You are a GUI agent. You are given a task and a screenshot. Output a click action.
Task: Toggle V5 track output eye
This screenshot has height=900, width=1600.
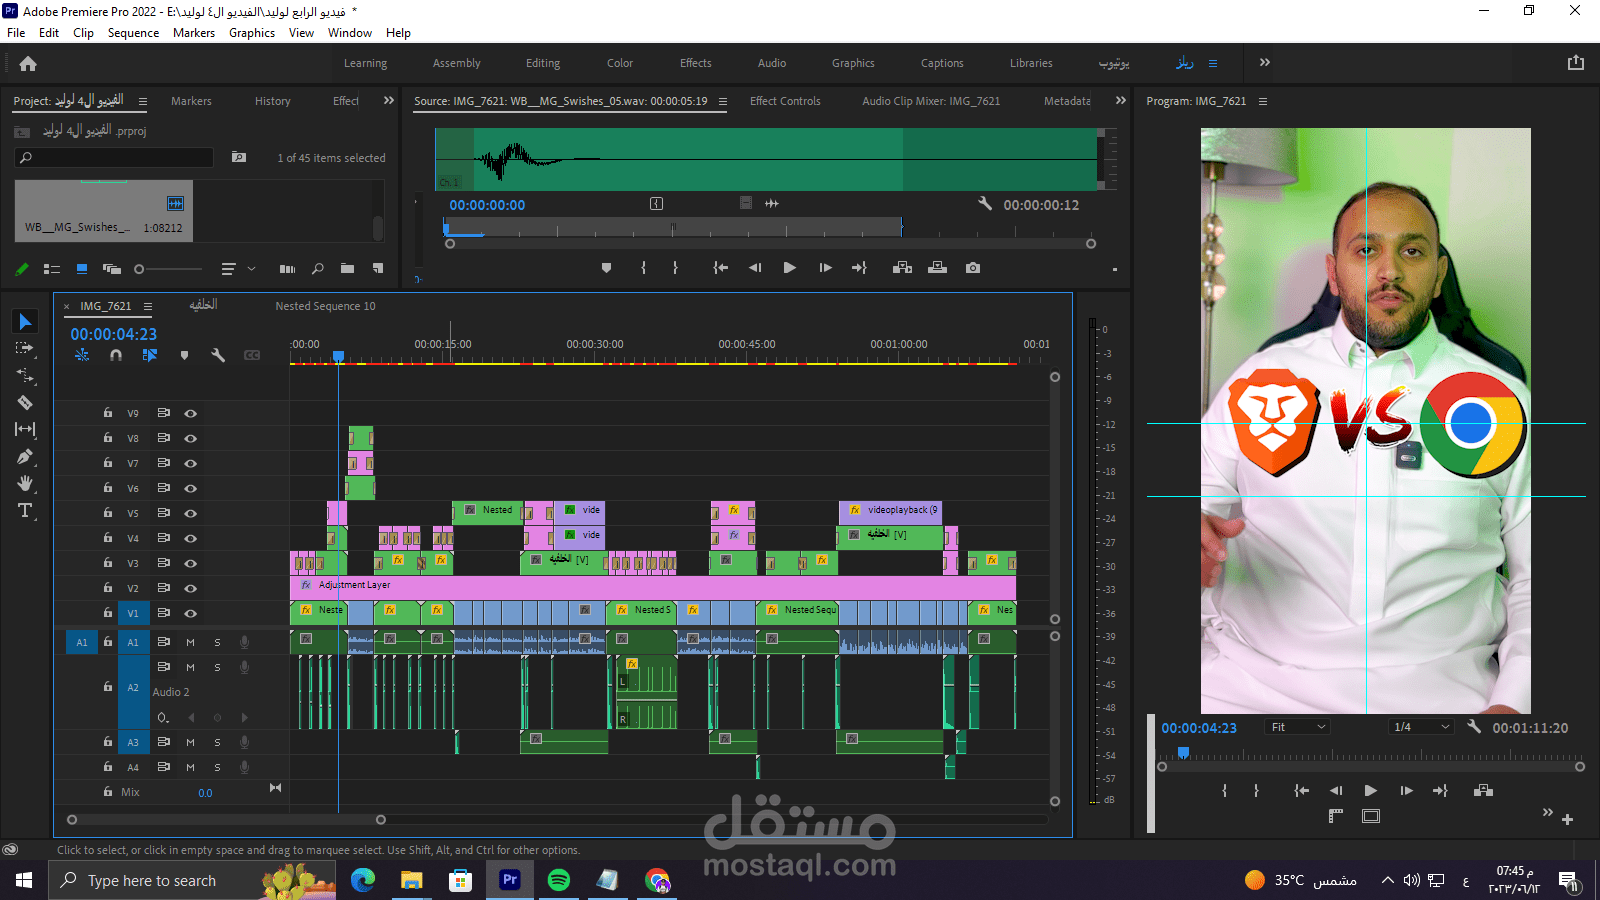190,513
